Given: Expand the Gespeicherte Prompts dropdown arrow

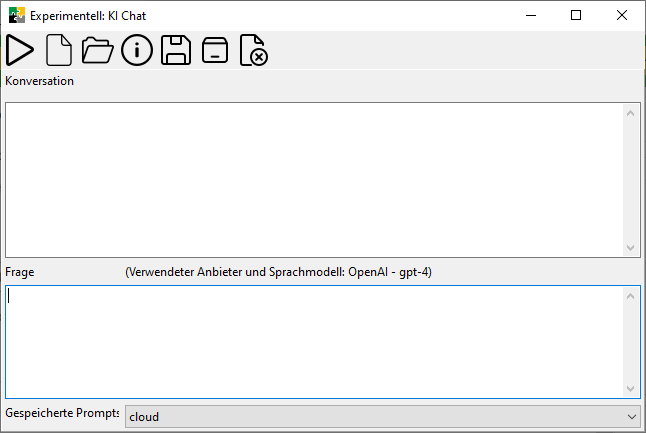Looking at the screenshot, I should pos(630,416).
